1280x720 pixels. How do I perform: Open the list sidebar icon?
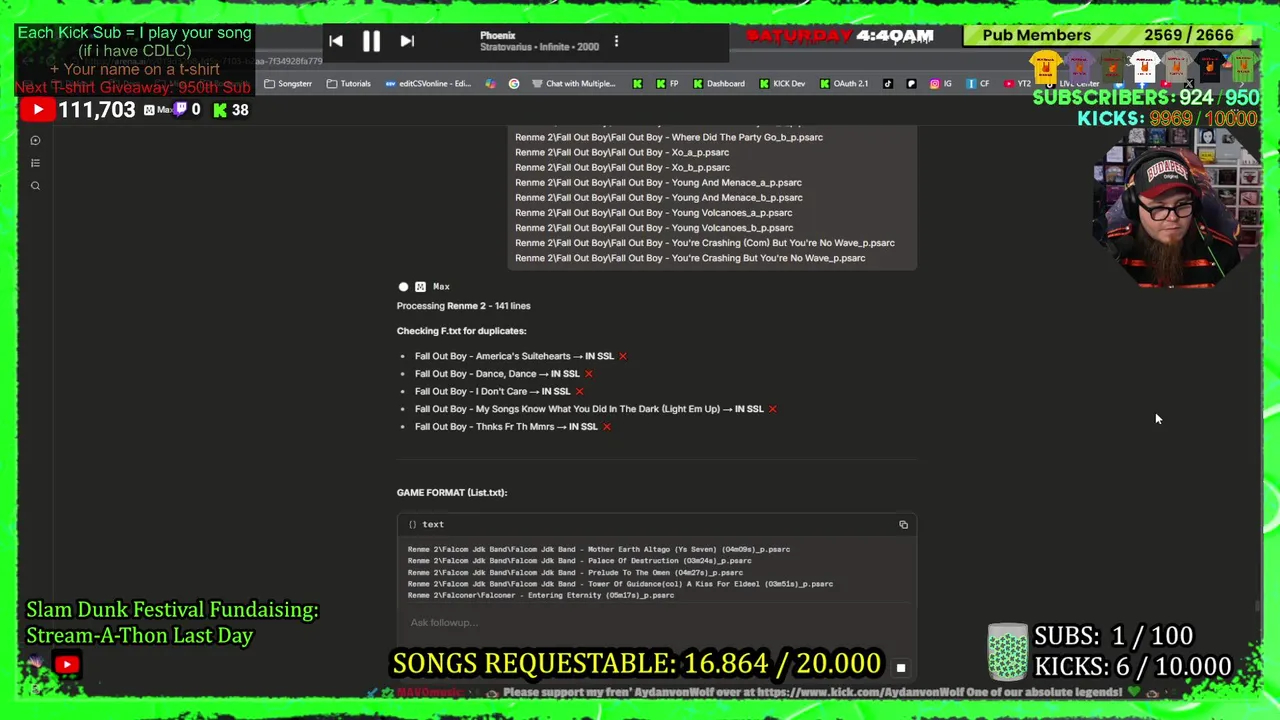click(35, 163)
